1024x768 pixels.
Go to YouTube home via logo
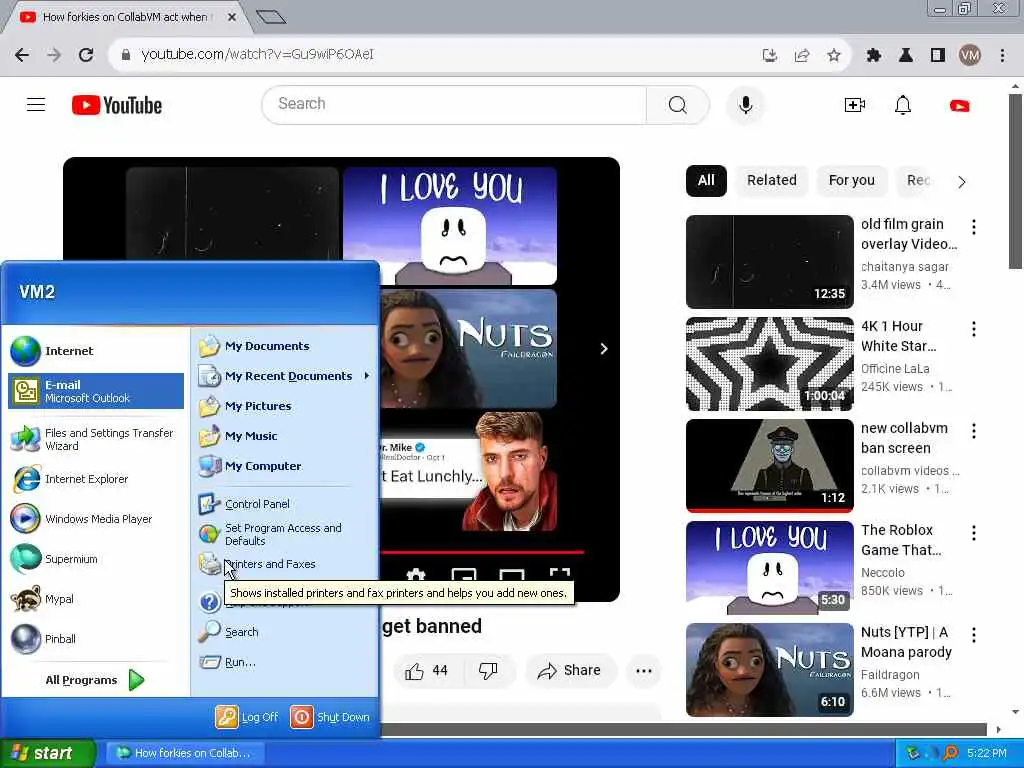point(117,105)
